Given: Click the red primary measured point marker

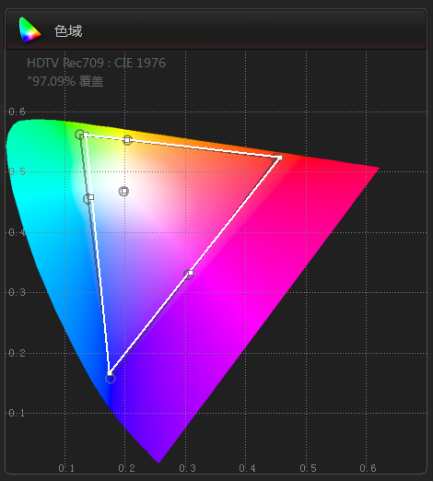Looking at the screenshot, I should point(280,157).
